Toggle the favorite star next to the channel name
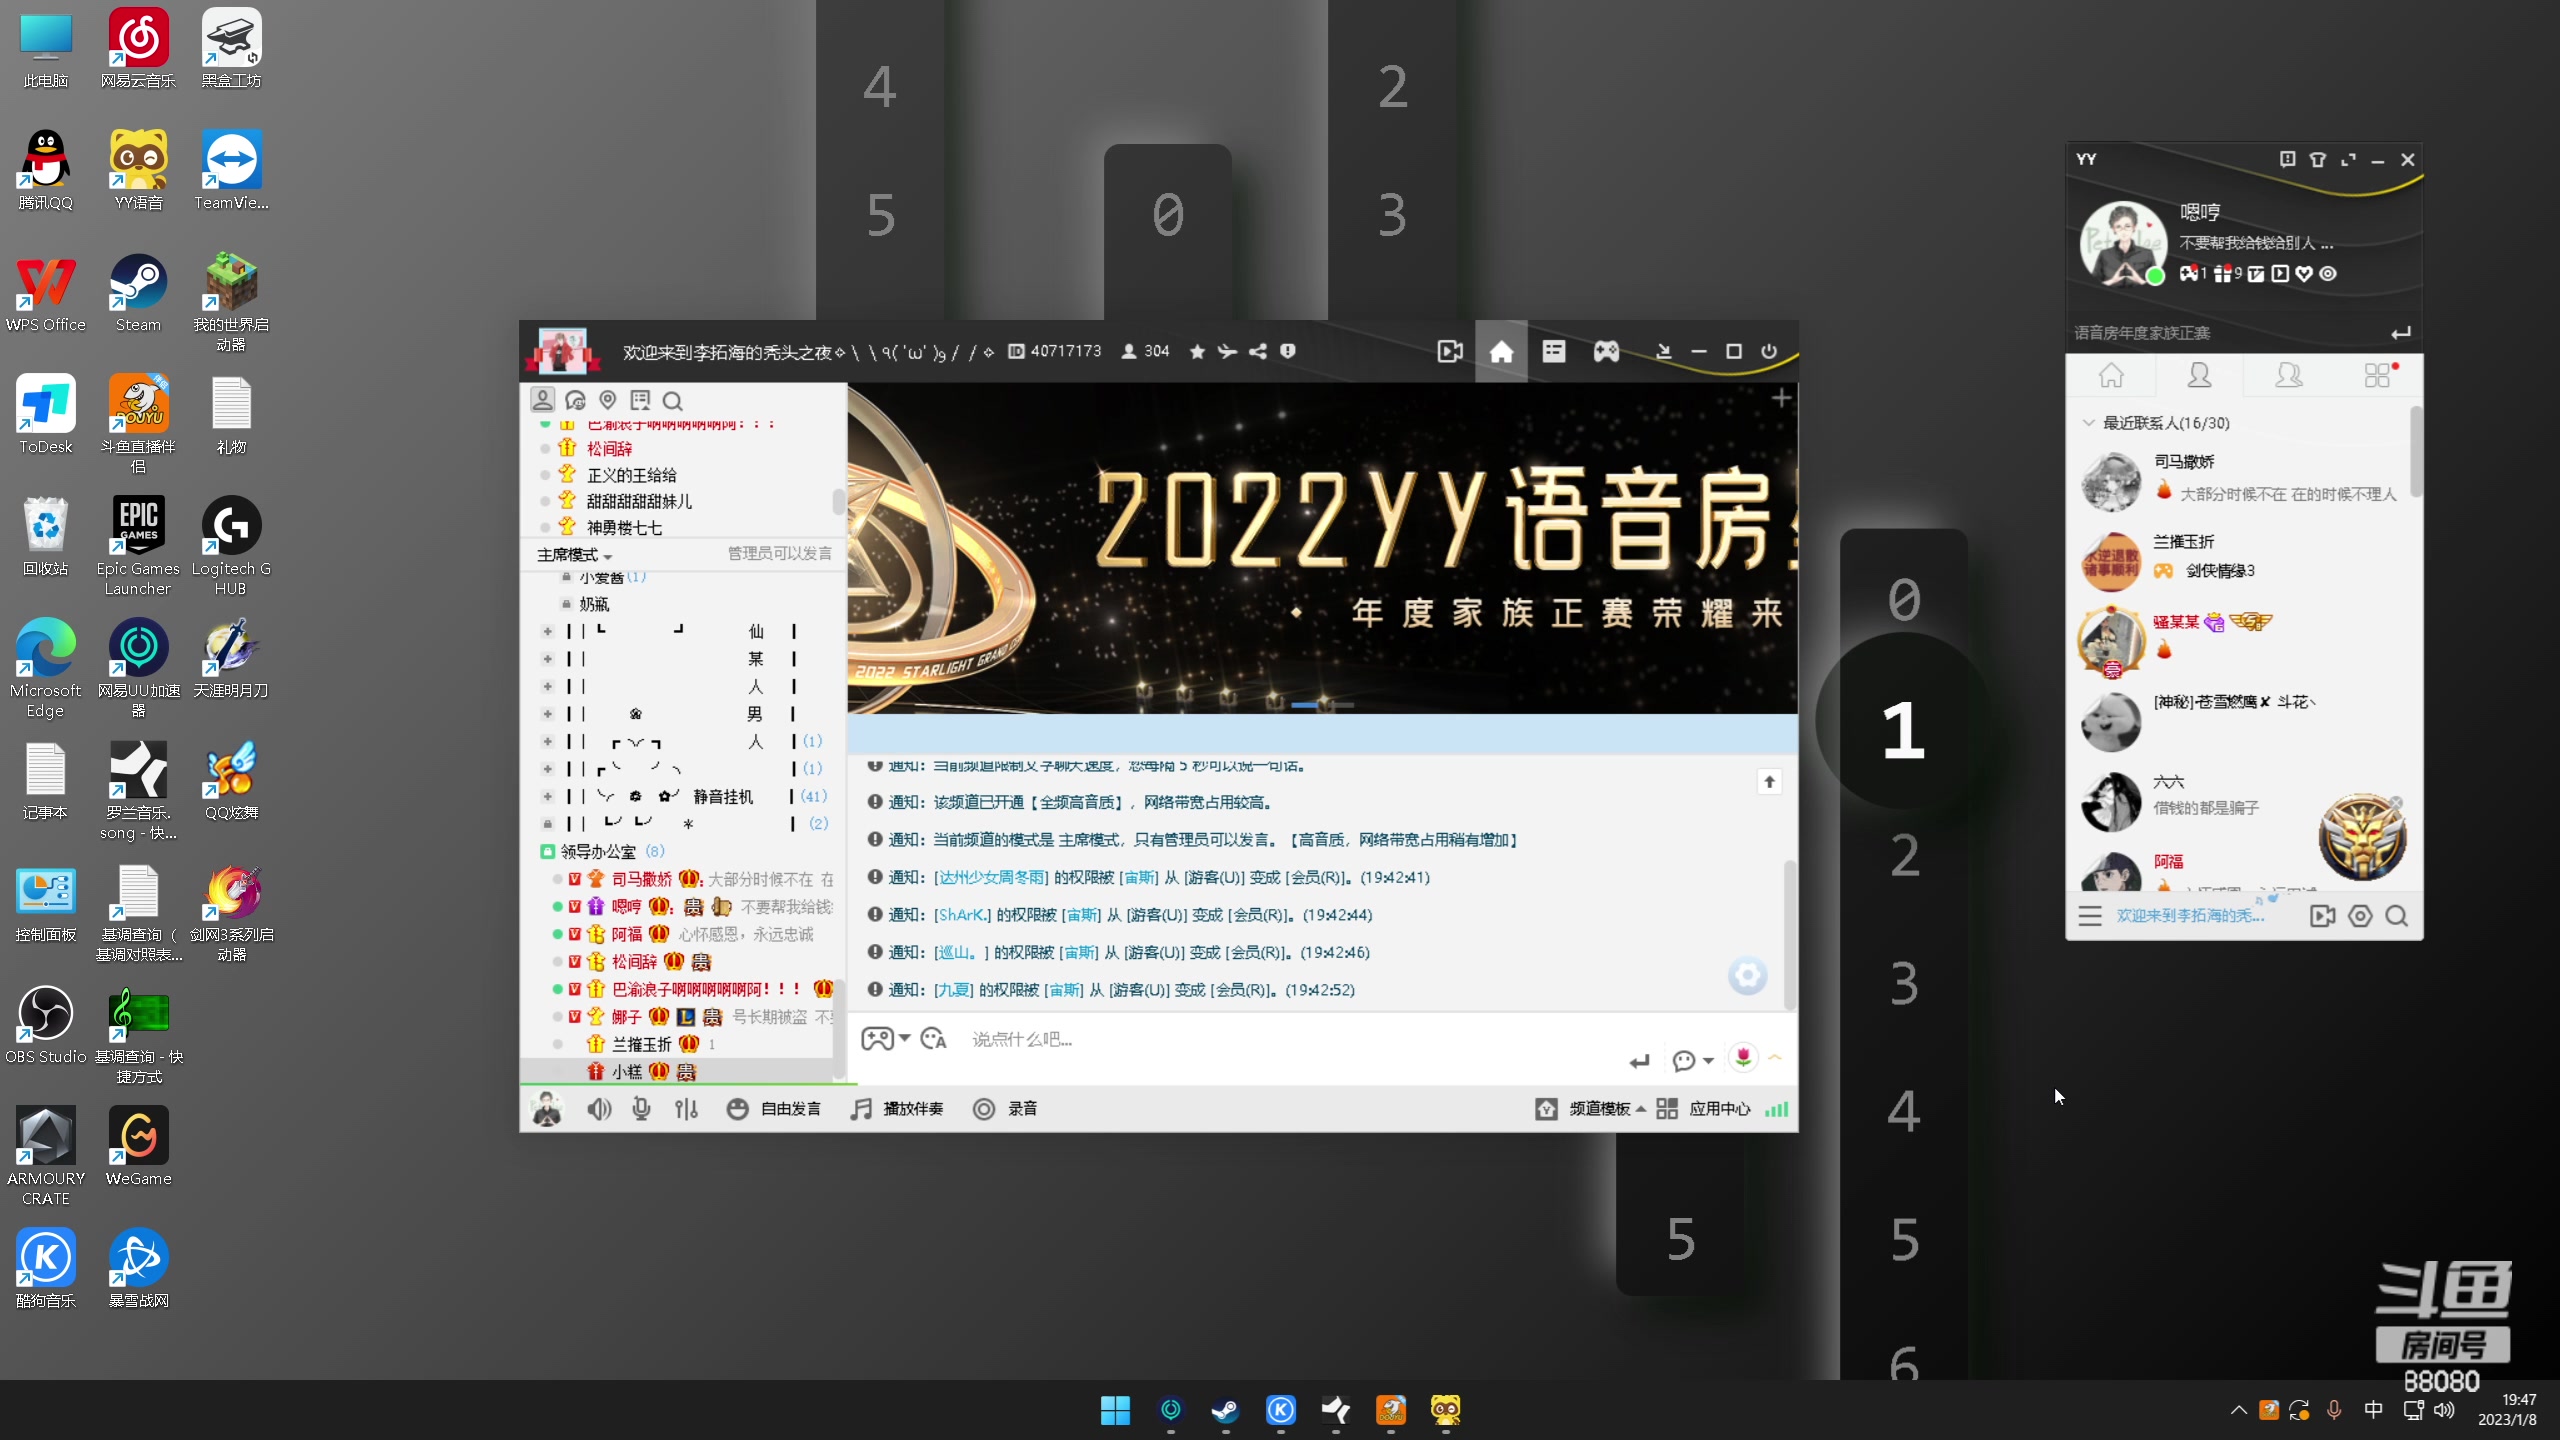The image size is (2560, 1440). click(x=1197, y=351)
